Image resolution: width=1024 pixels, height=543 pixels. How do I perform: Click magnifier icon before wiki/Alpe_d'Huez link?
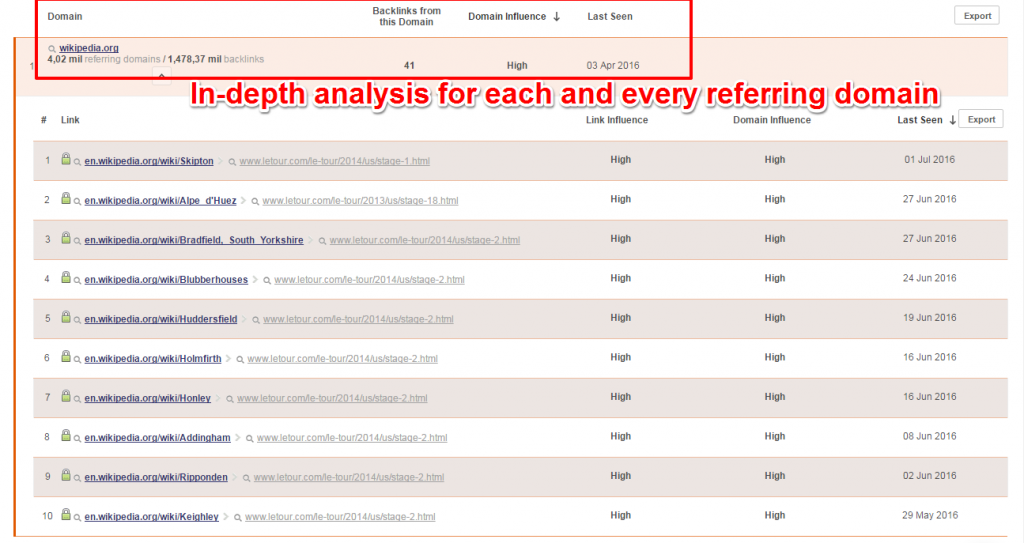click(77, 201)
